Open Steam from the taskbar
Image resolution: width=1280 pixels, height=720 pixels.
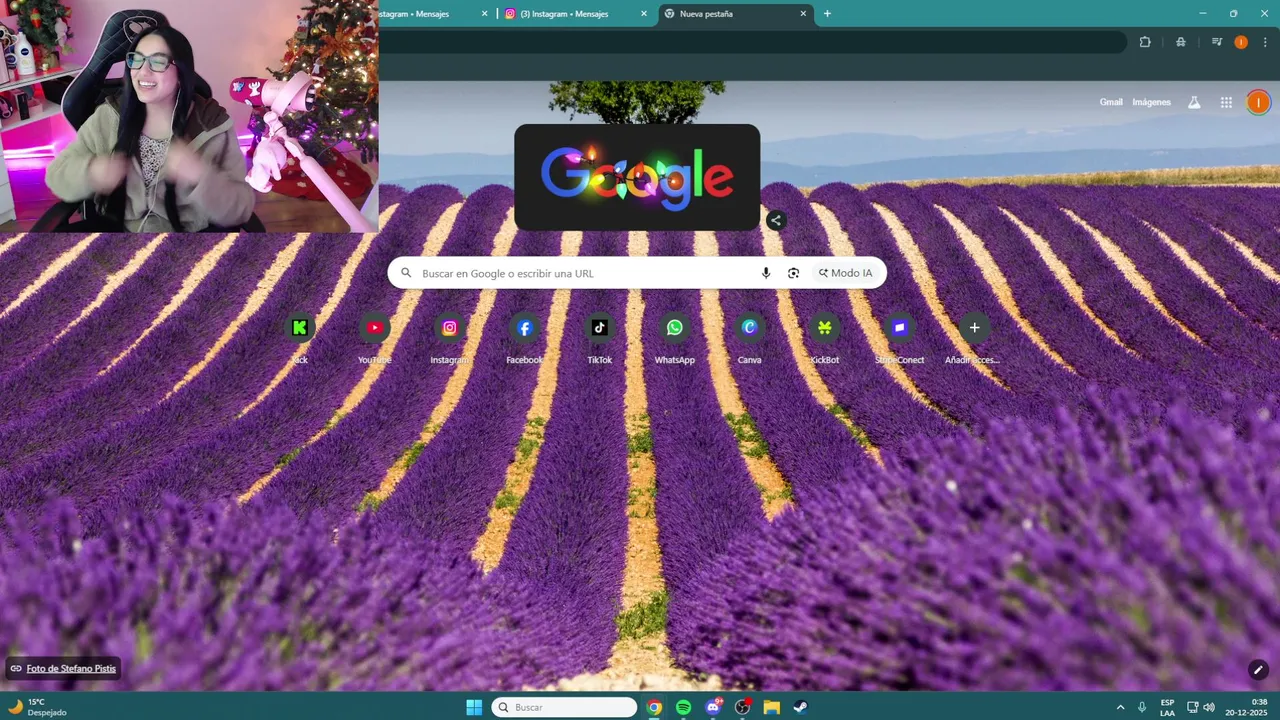tap(801, 707)
